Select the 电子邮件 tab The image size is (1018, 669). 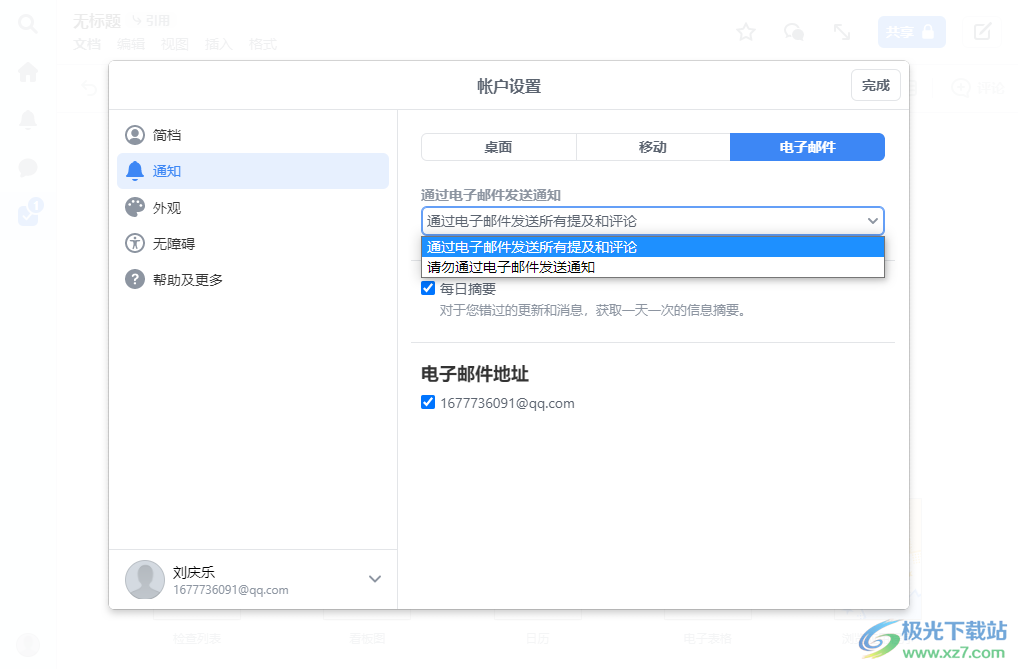coord(807,147)
